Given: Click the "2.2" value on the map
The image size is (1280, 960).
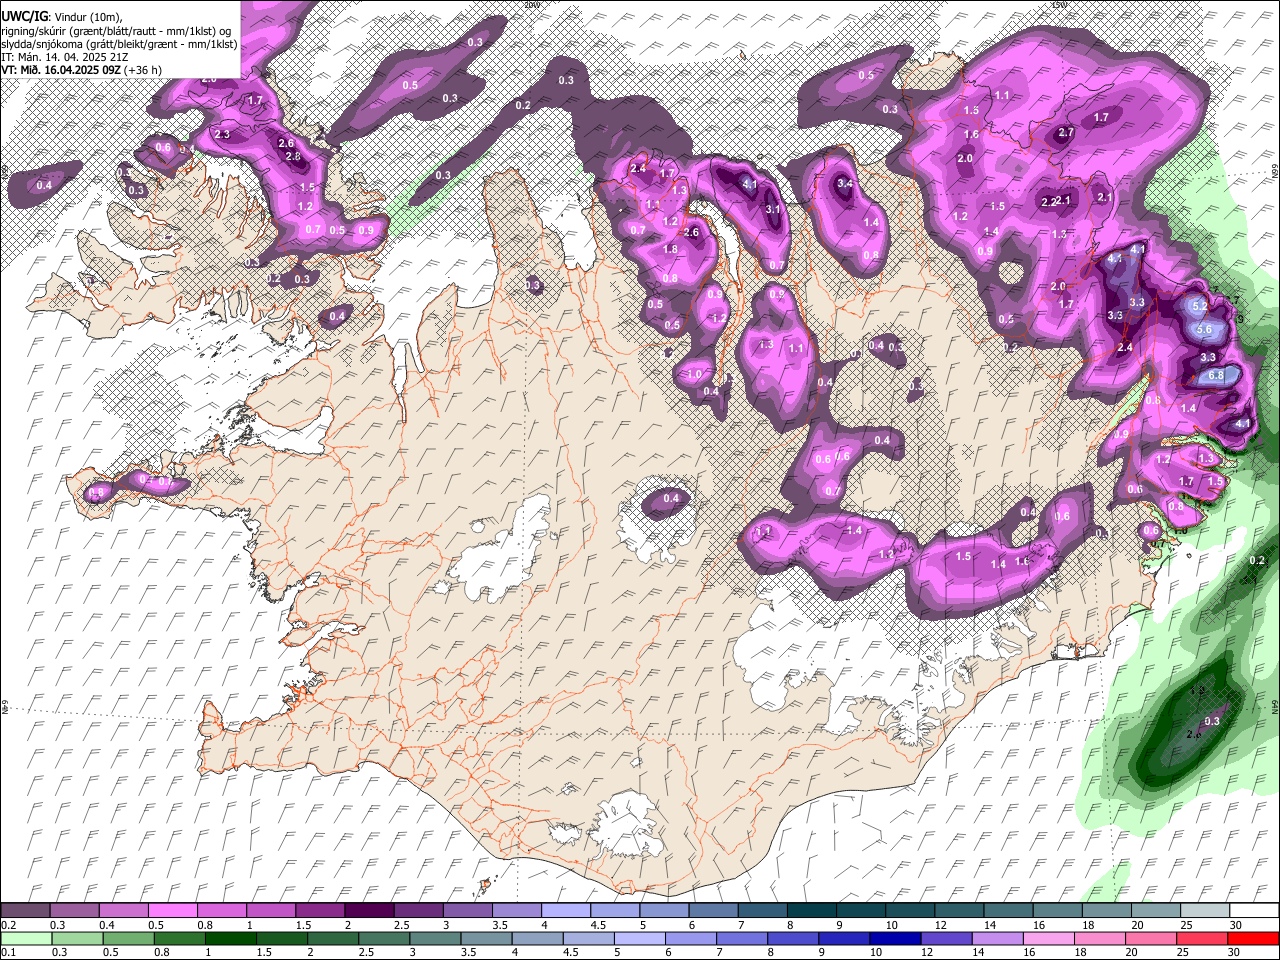Looking at the screenshot, I should coord(1048,201).
